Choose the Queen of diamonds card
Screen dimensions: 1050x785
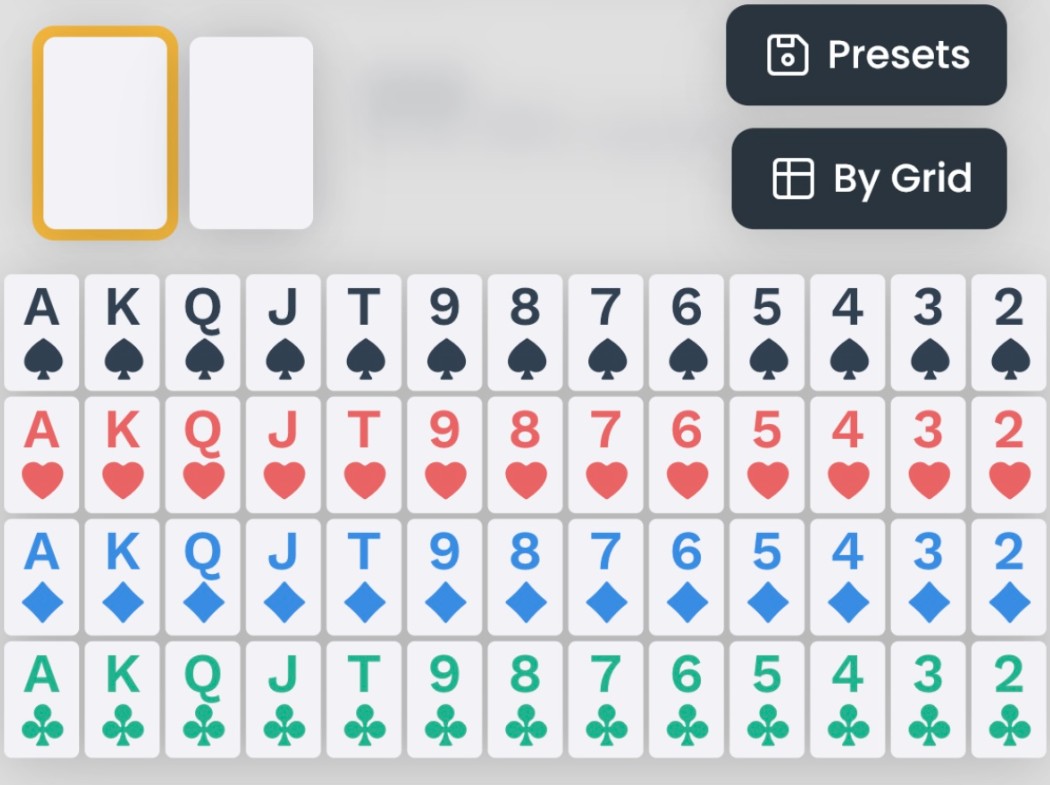[203, 577]
